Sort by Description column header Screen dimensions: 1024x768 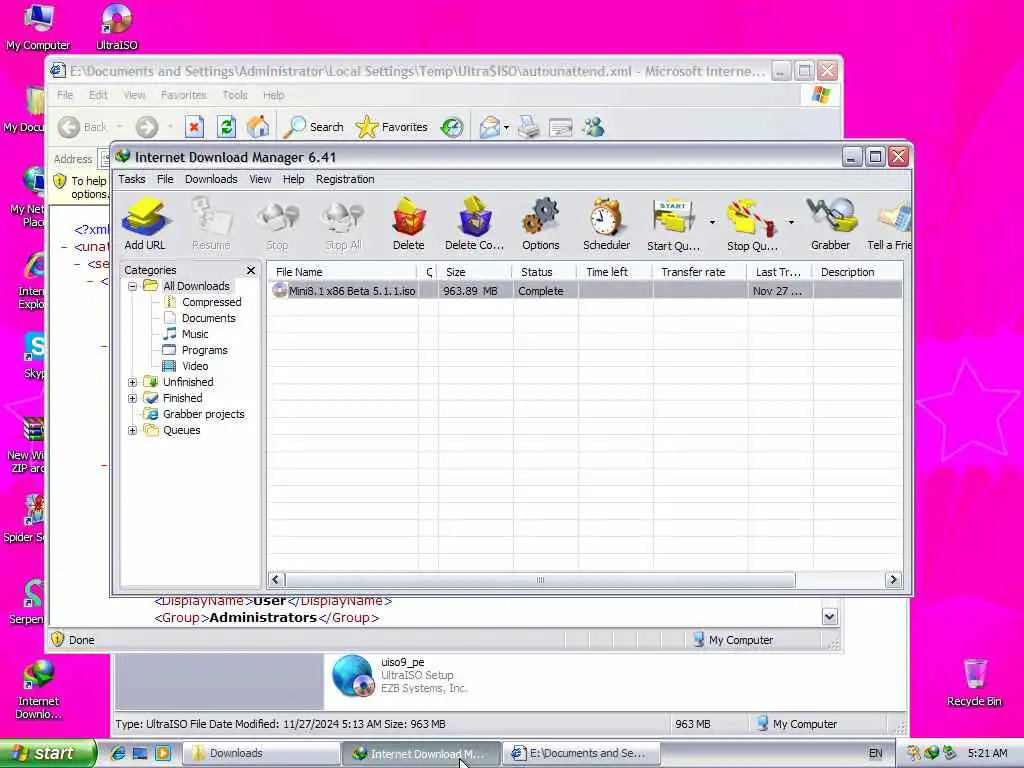[x=858, y=272]
